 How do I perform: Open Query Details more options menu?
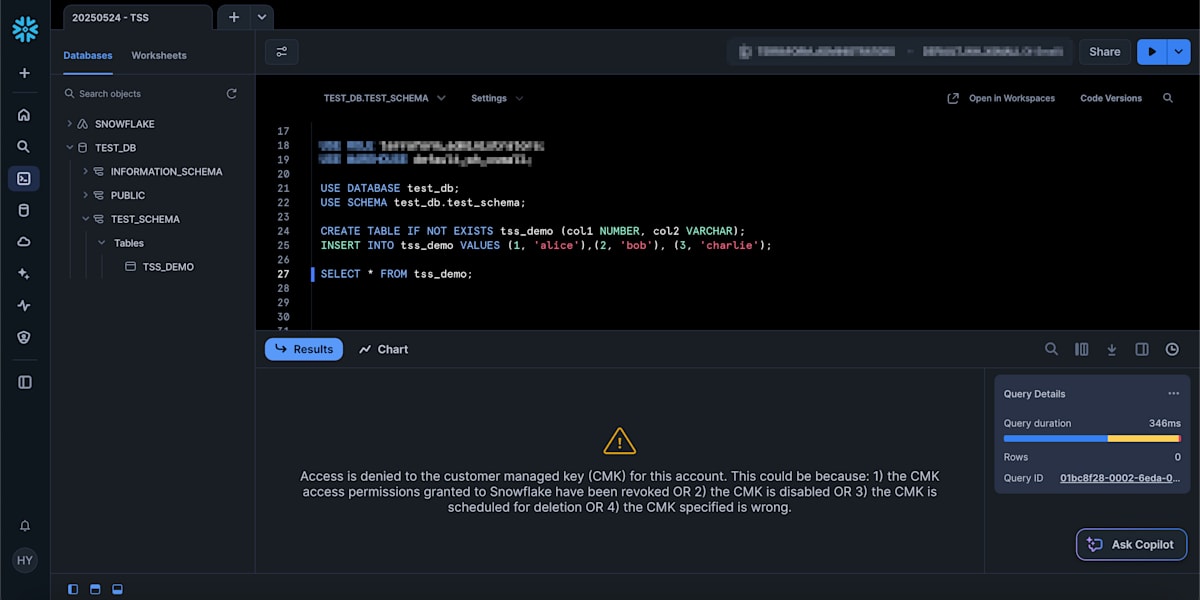pyautogui.click(x=1174, y=394)
